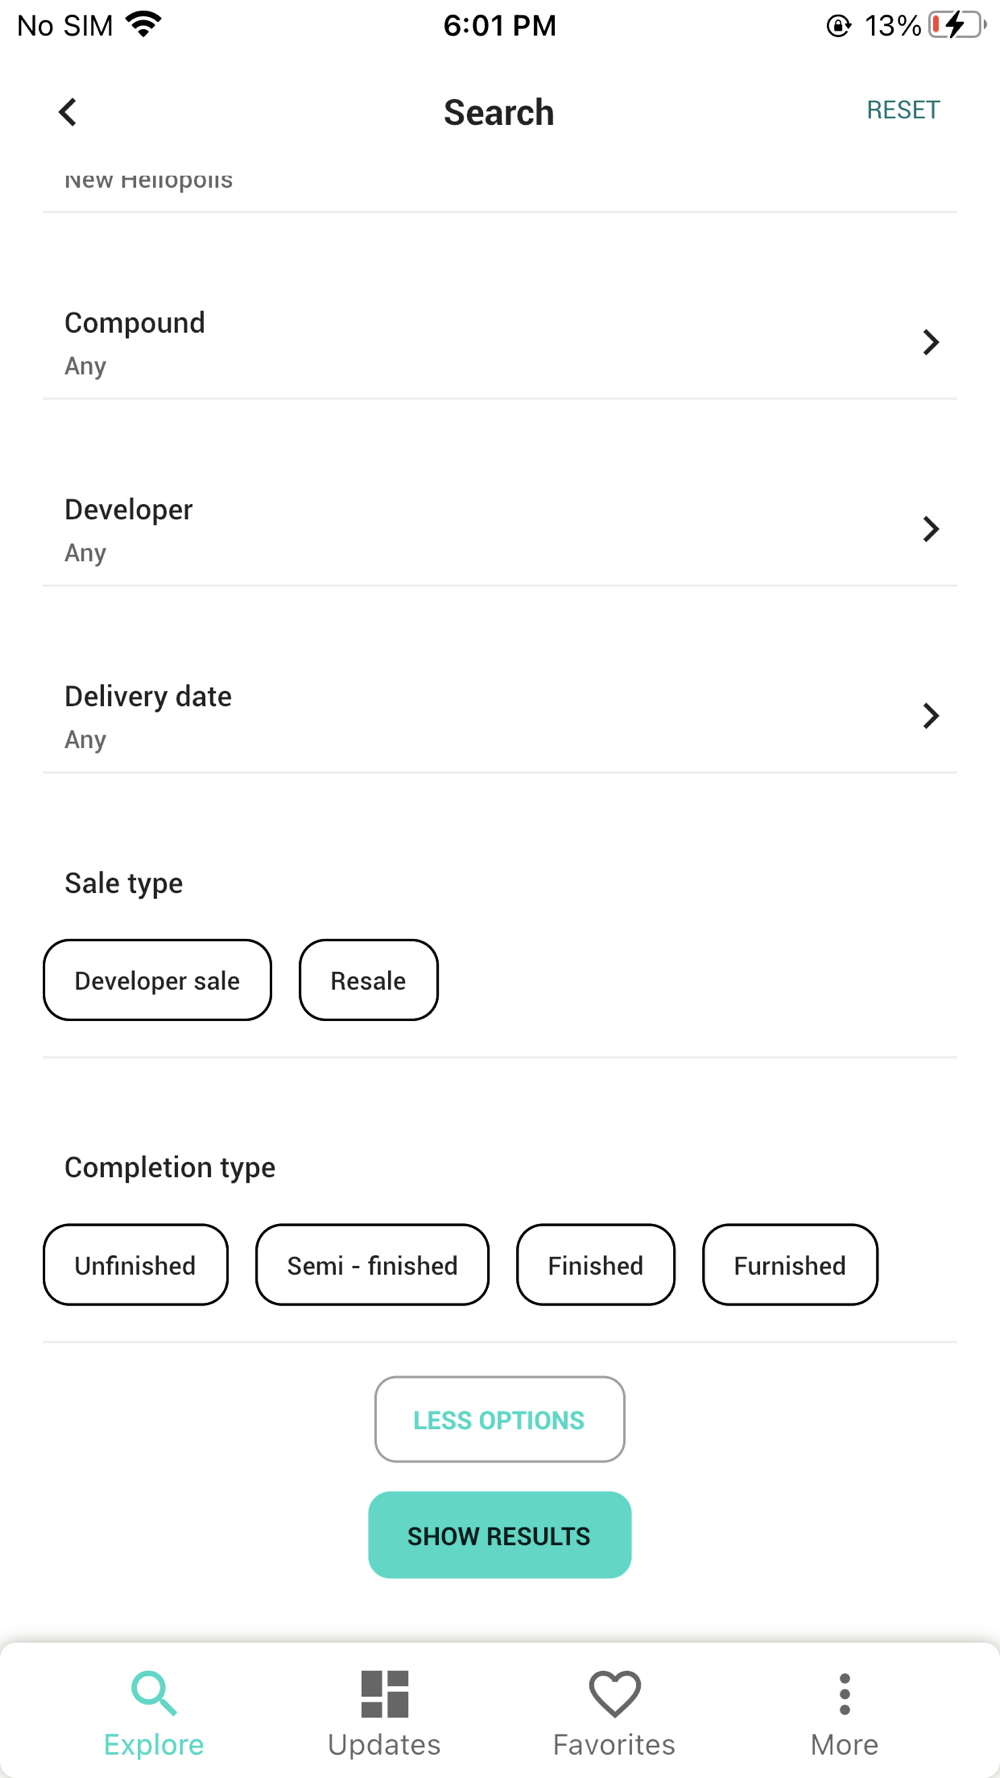Tap the SHOW RESULTS button
The width and height of the screenshot is (1000, 1778).
point(500,1535)
